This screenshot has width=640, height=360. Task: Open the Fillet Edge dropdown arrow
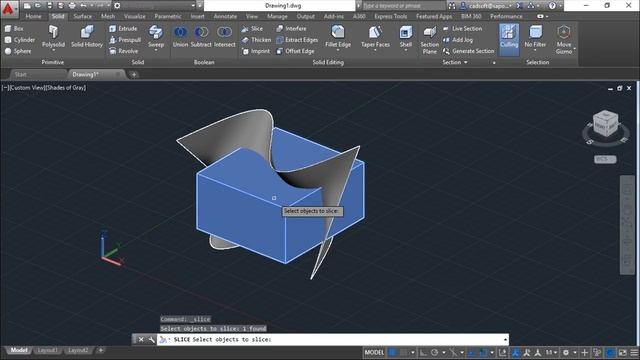click(338, 50)
